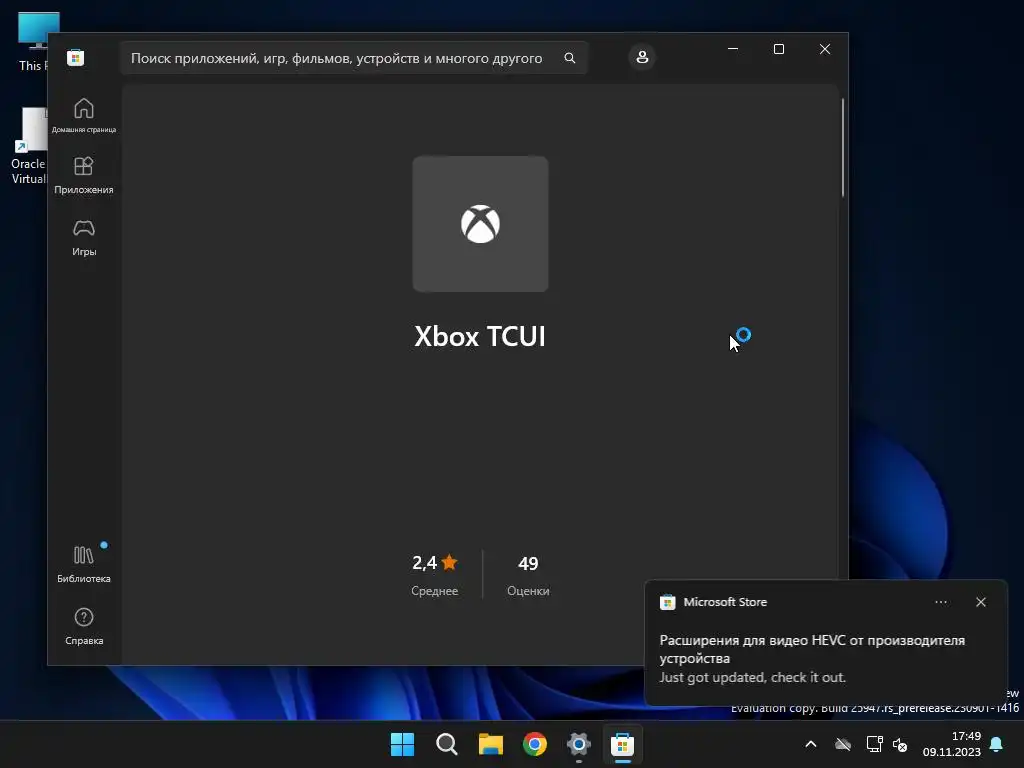
Task: Launch Google Chrome from taskbar
Action: pos(535,744)
